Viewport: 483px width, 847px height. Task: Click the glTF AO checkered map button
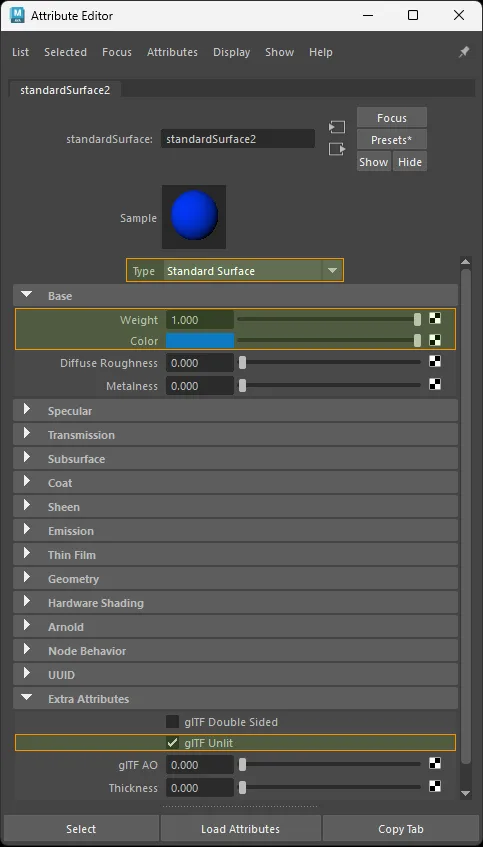point(434,763)
